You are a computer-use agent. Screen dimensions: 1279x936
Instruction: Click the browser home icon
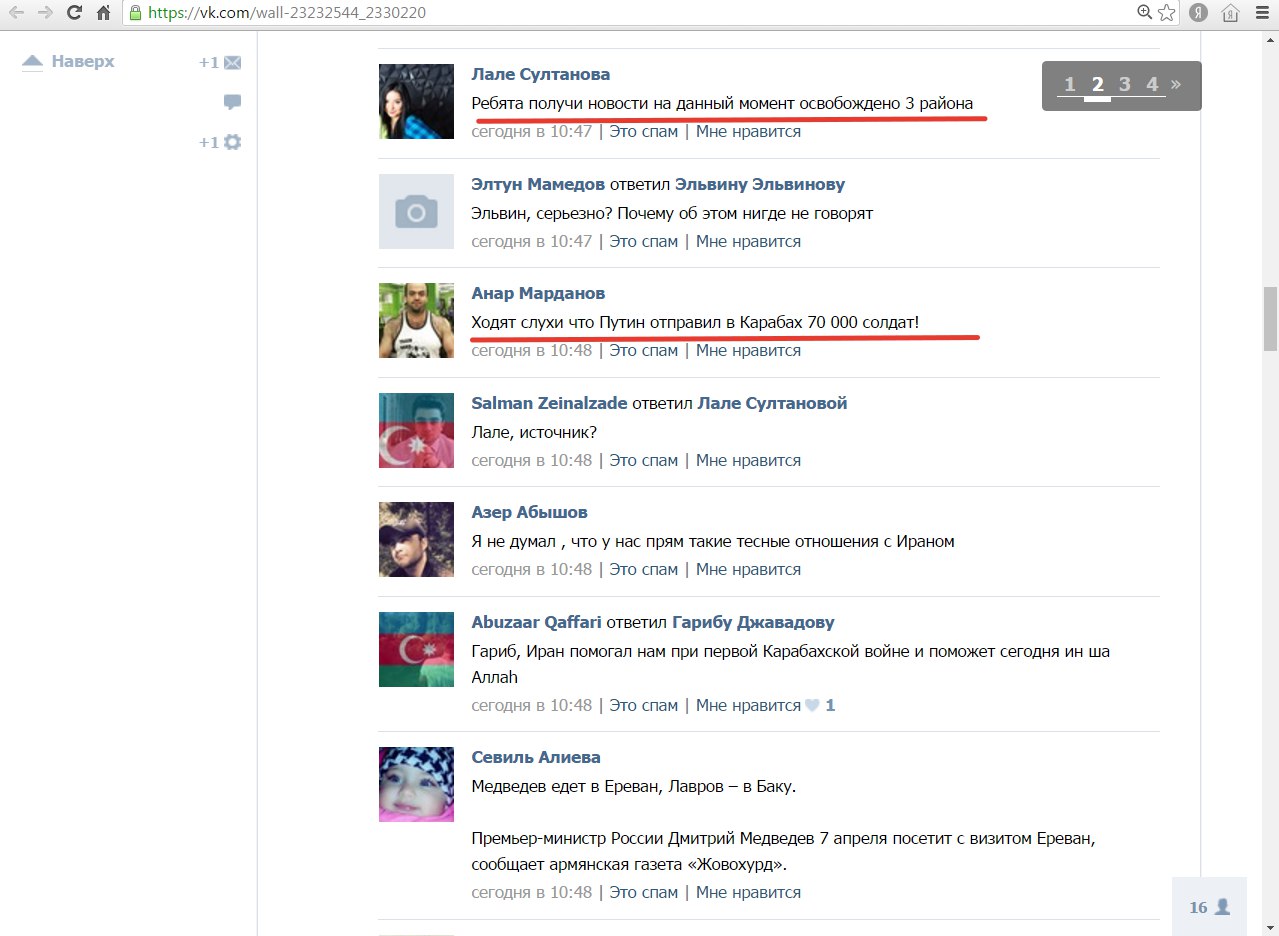click(103, 13)
